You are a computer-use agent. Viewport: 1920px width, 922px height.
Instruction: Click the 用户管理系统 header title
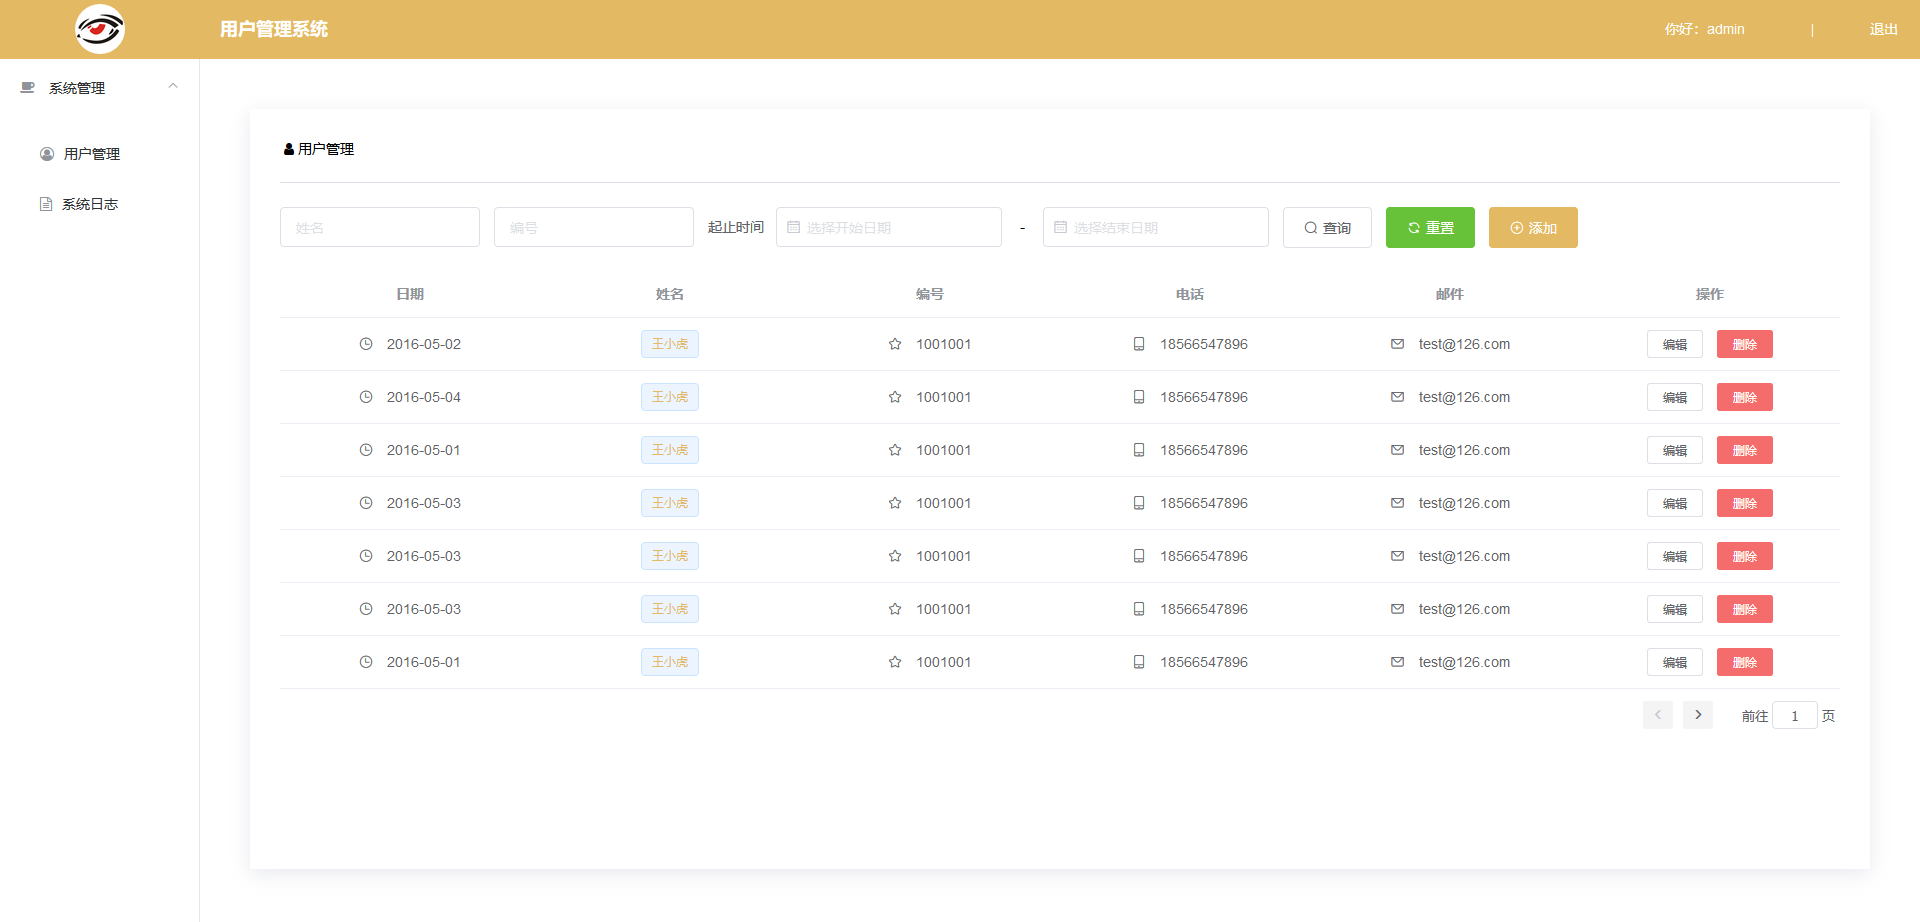pyautogui.click(x=274, y=29)
